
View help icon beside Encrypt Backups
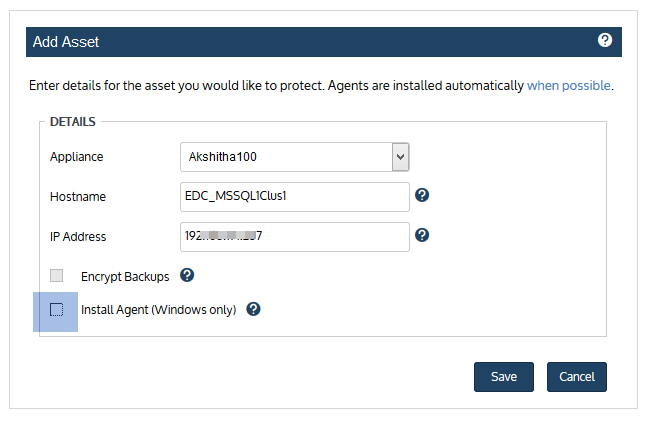[187, 275]
